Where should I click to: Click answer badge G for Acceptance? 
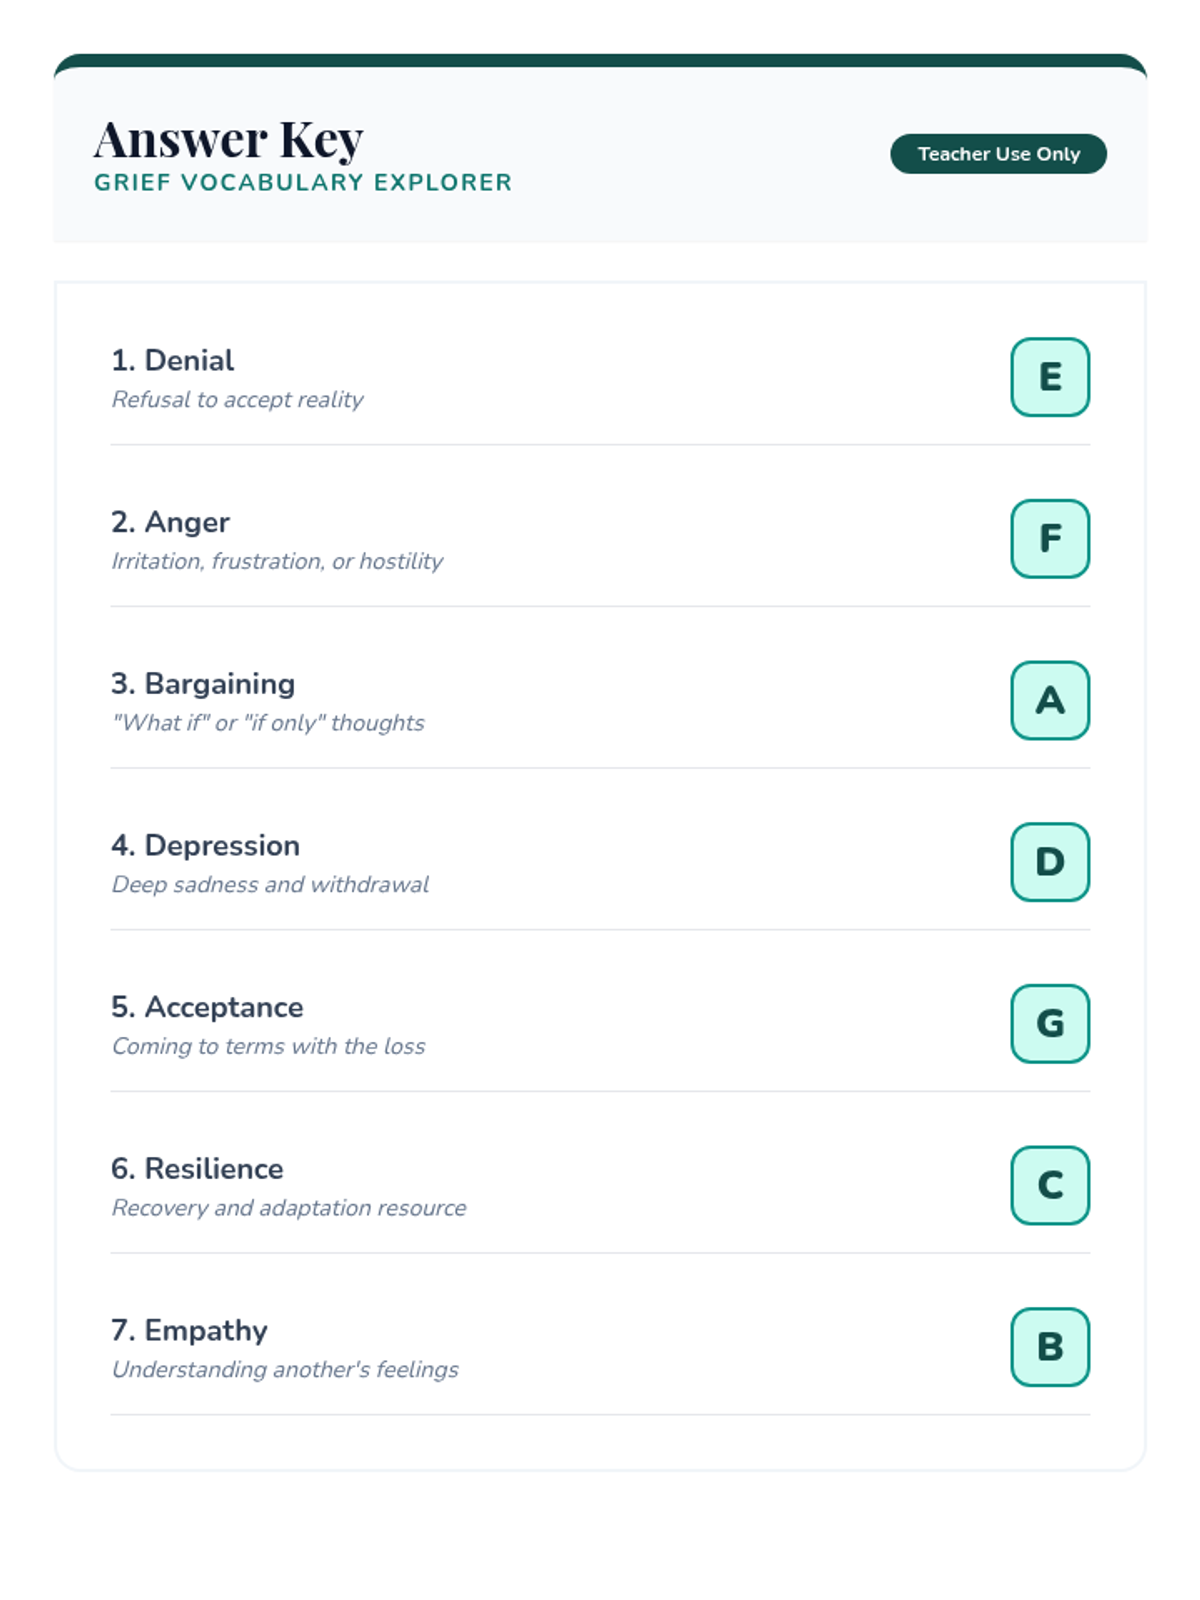point(1049,1024)
